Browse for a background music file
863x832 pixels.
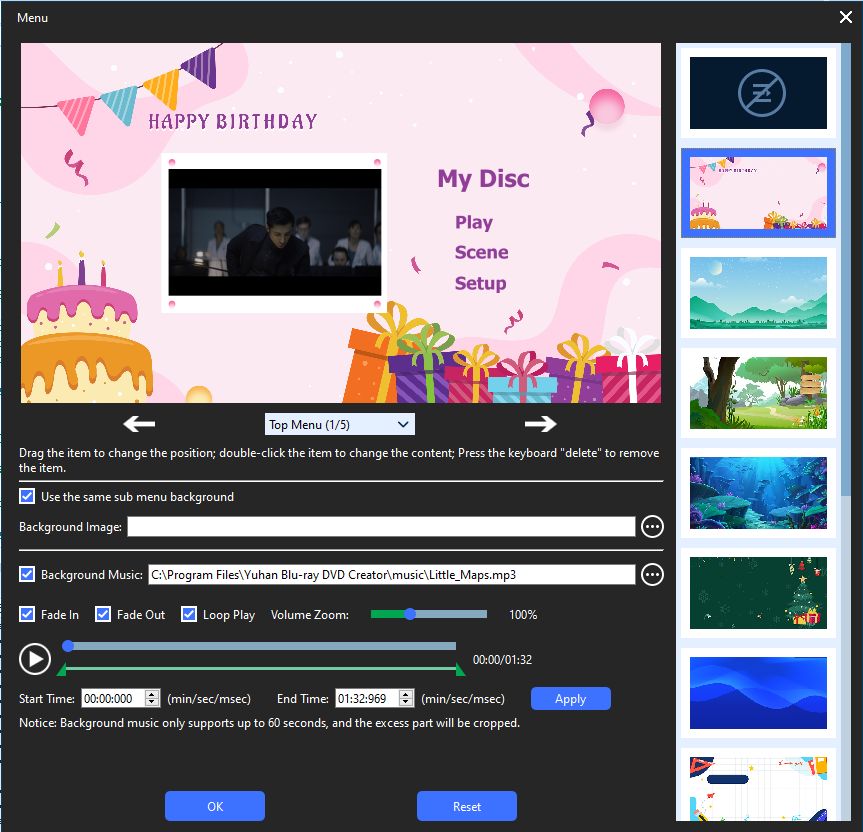coord(652,575)
